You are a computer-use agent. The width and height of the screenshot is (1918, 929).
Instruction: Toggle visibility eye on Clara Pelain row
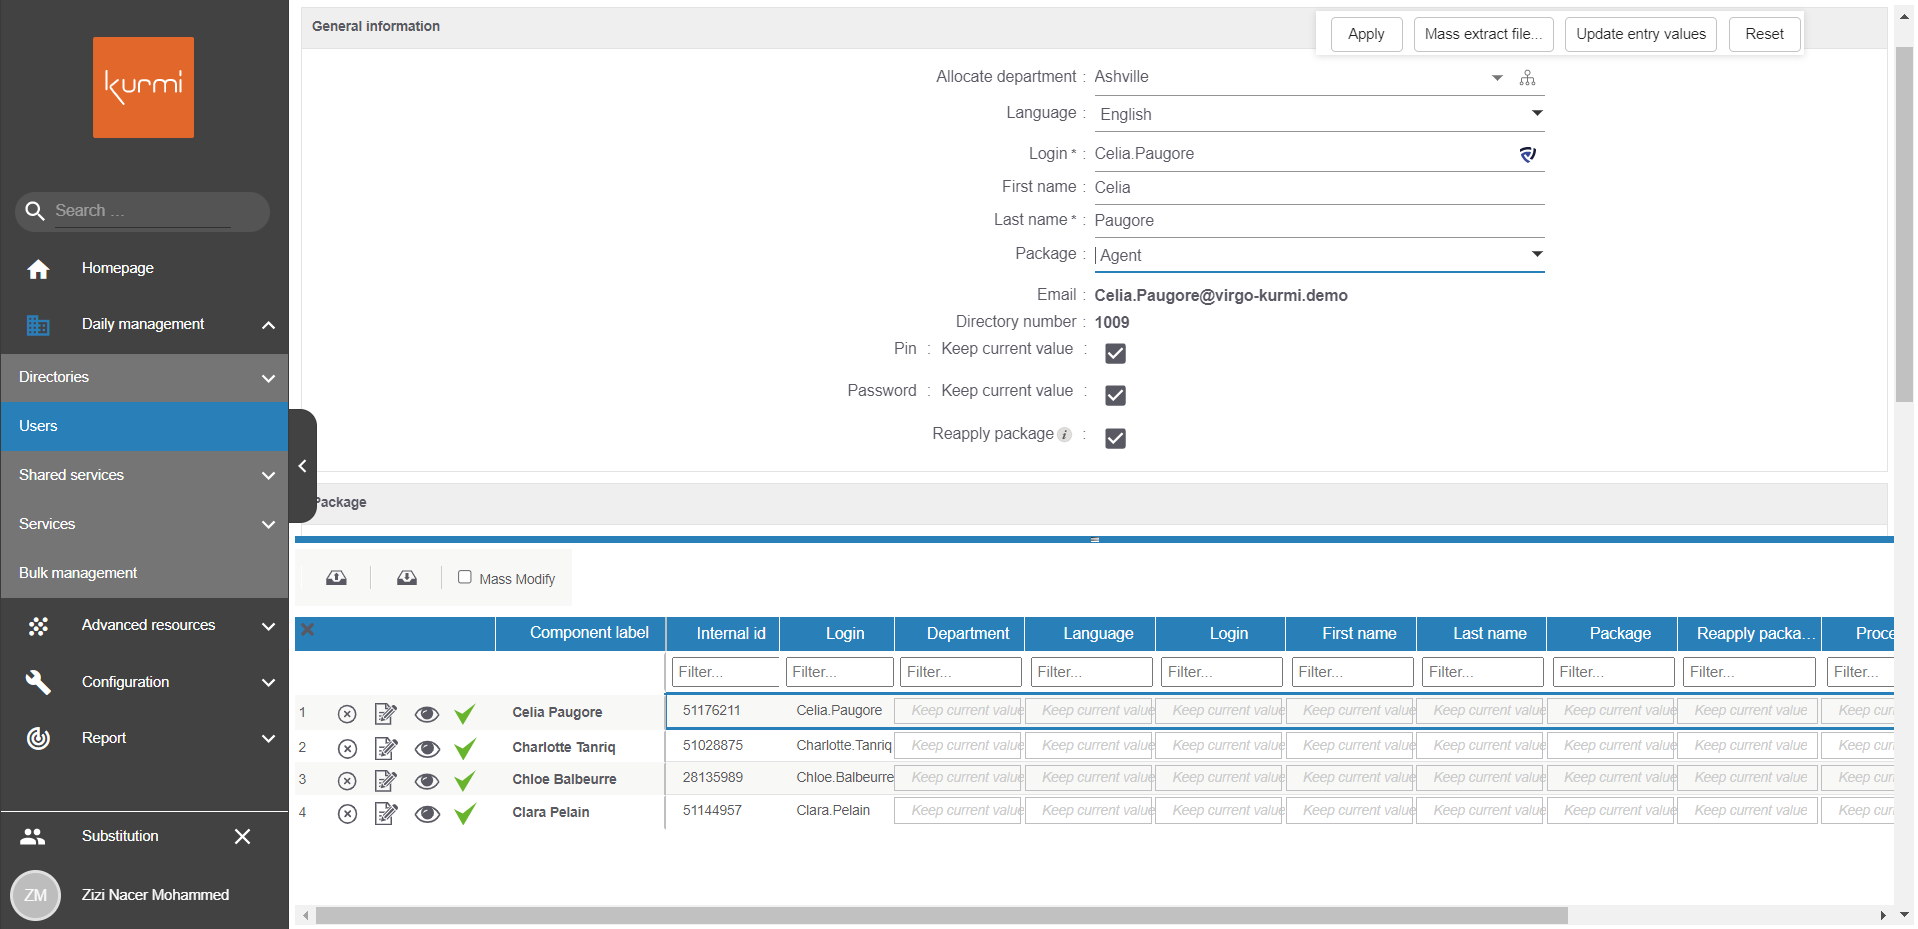point(427,814)
